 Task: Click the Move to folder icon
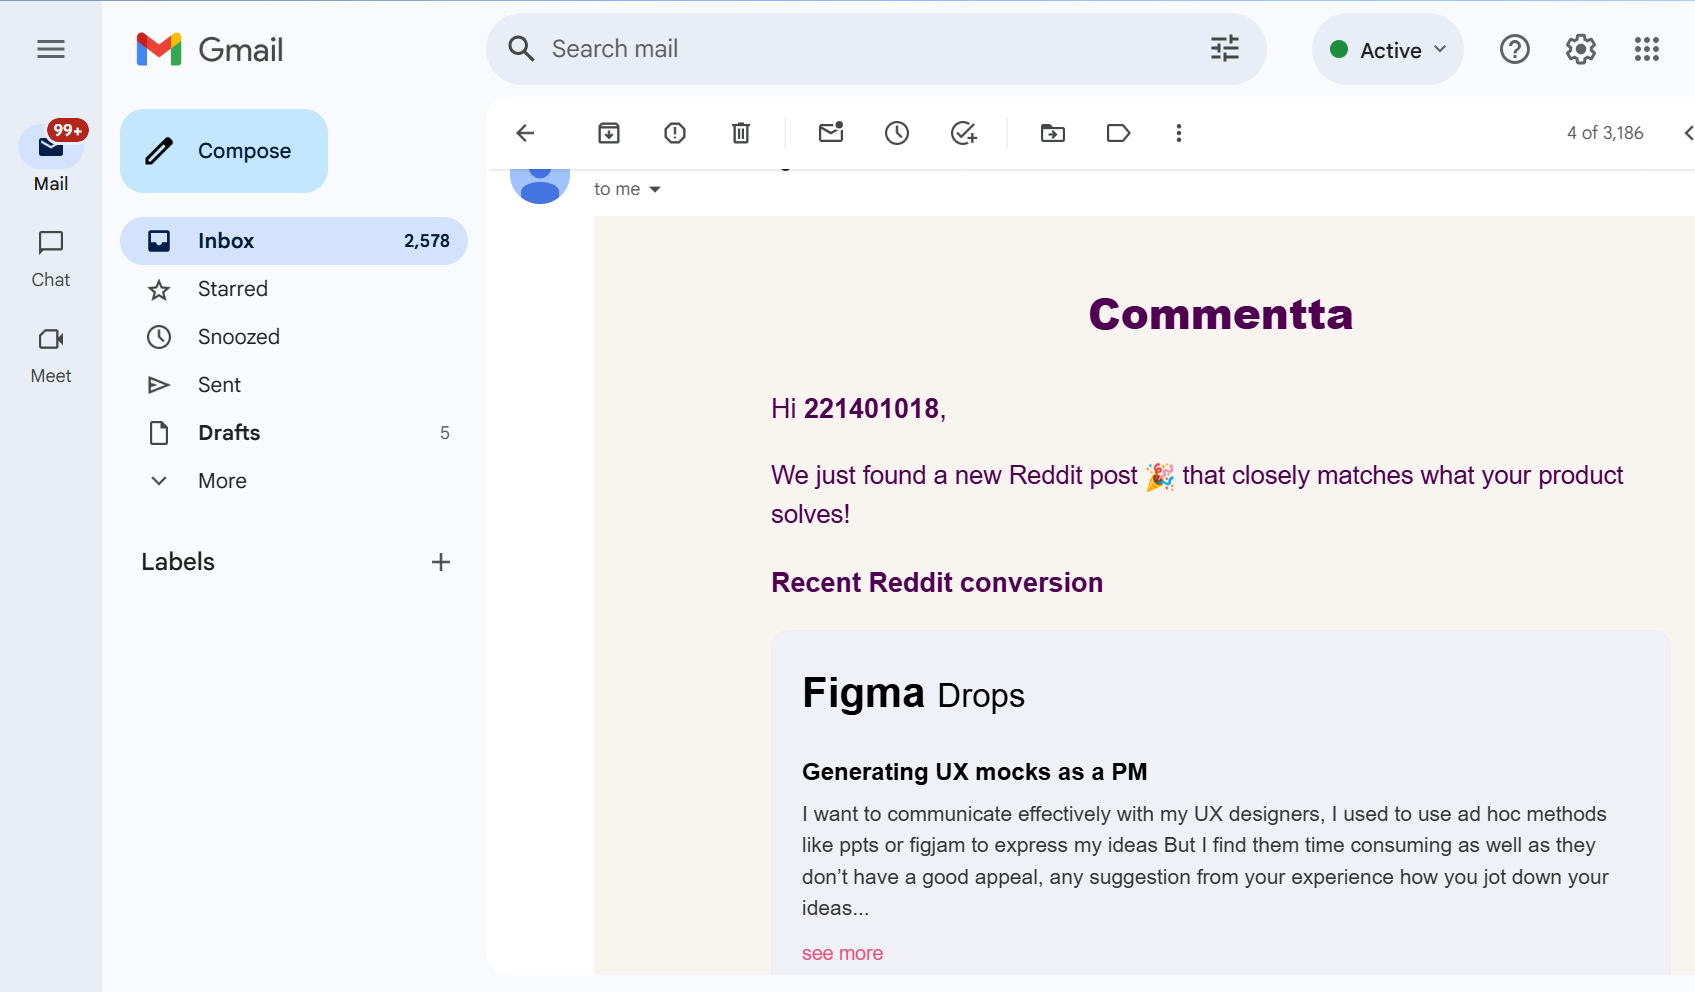coord(1053,133)
